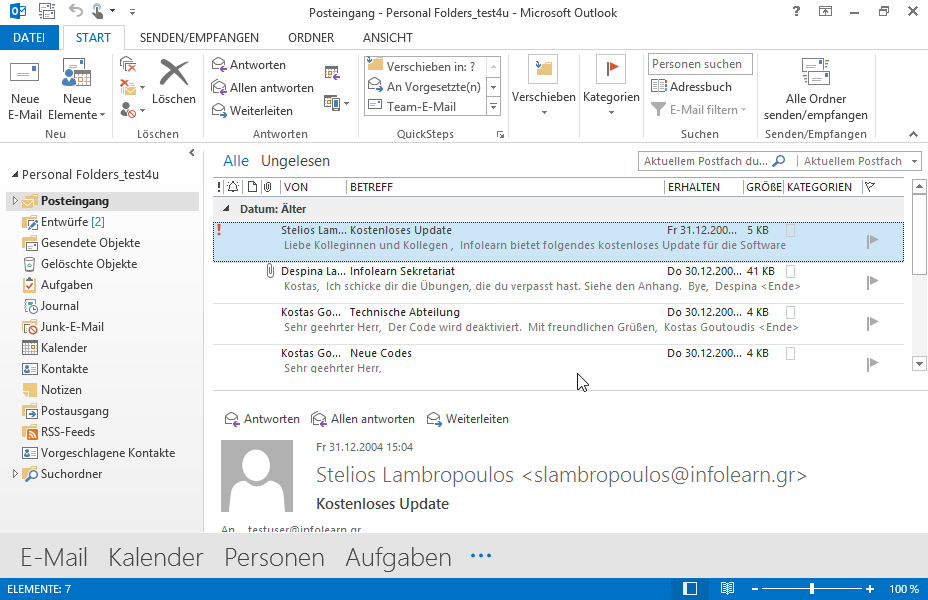
Task: Sort by importance column header icon
Action: pos(219,187)
